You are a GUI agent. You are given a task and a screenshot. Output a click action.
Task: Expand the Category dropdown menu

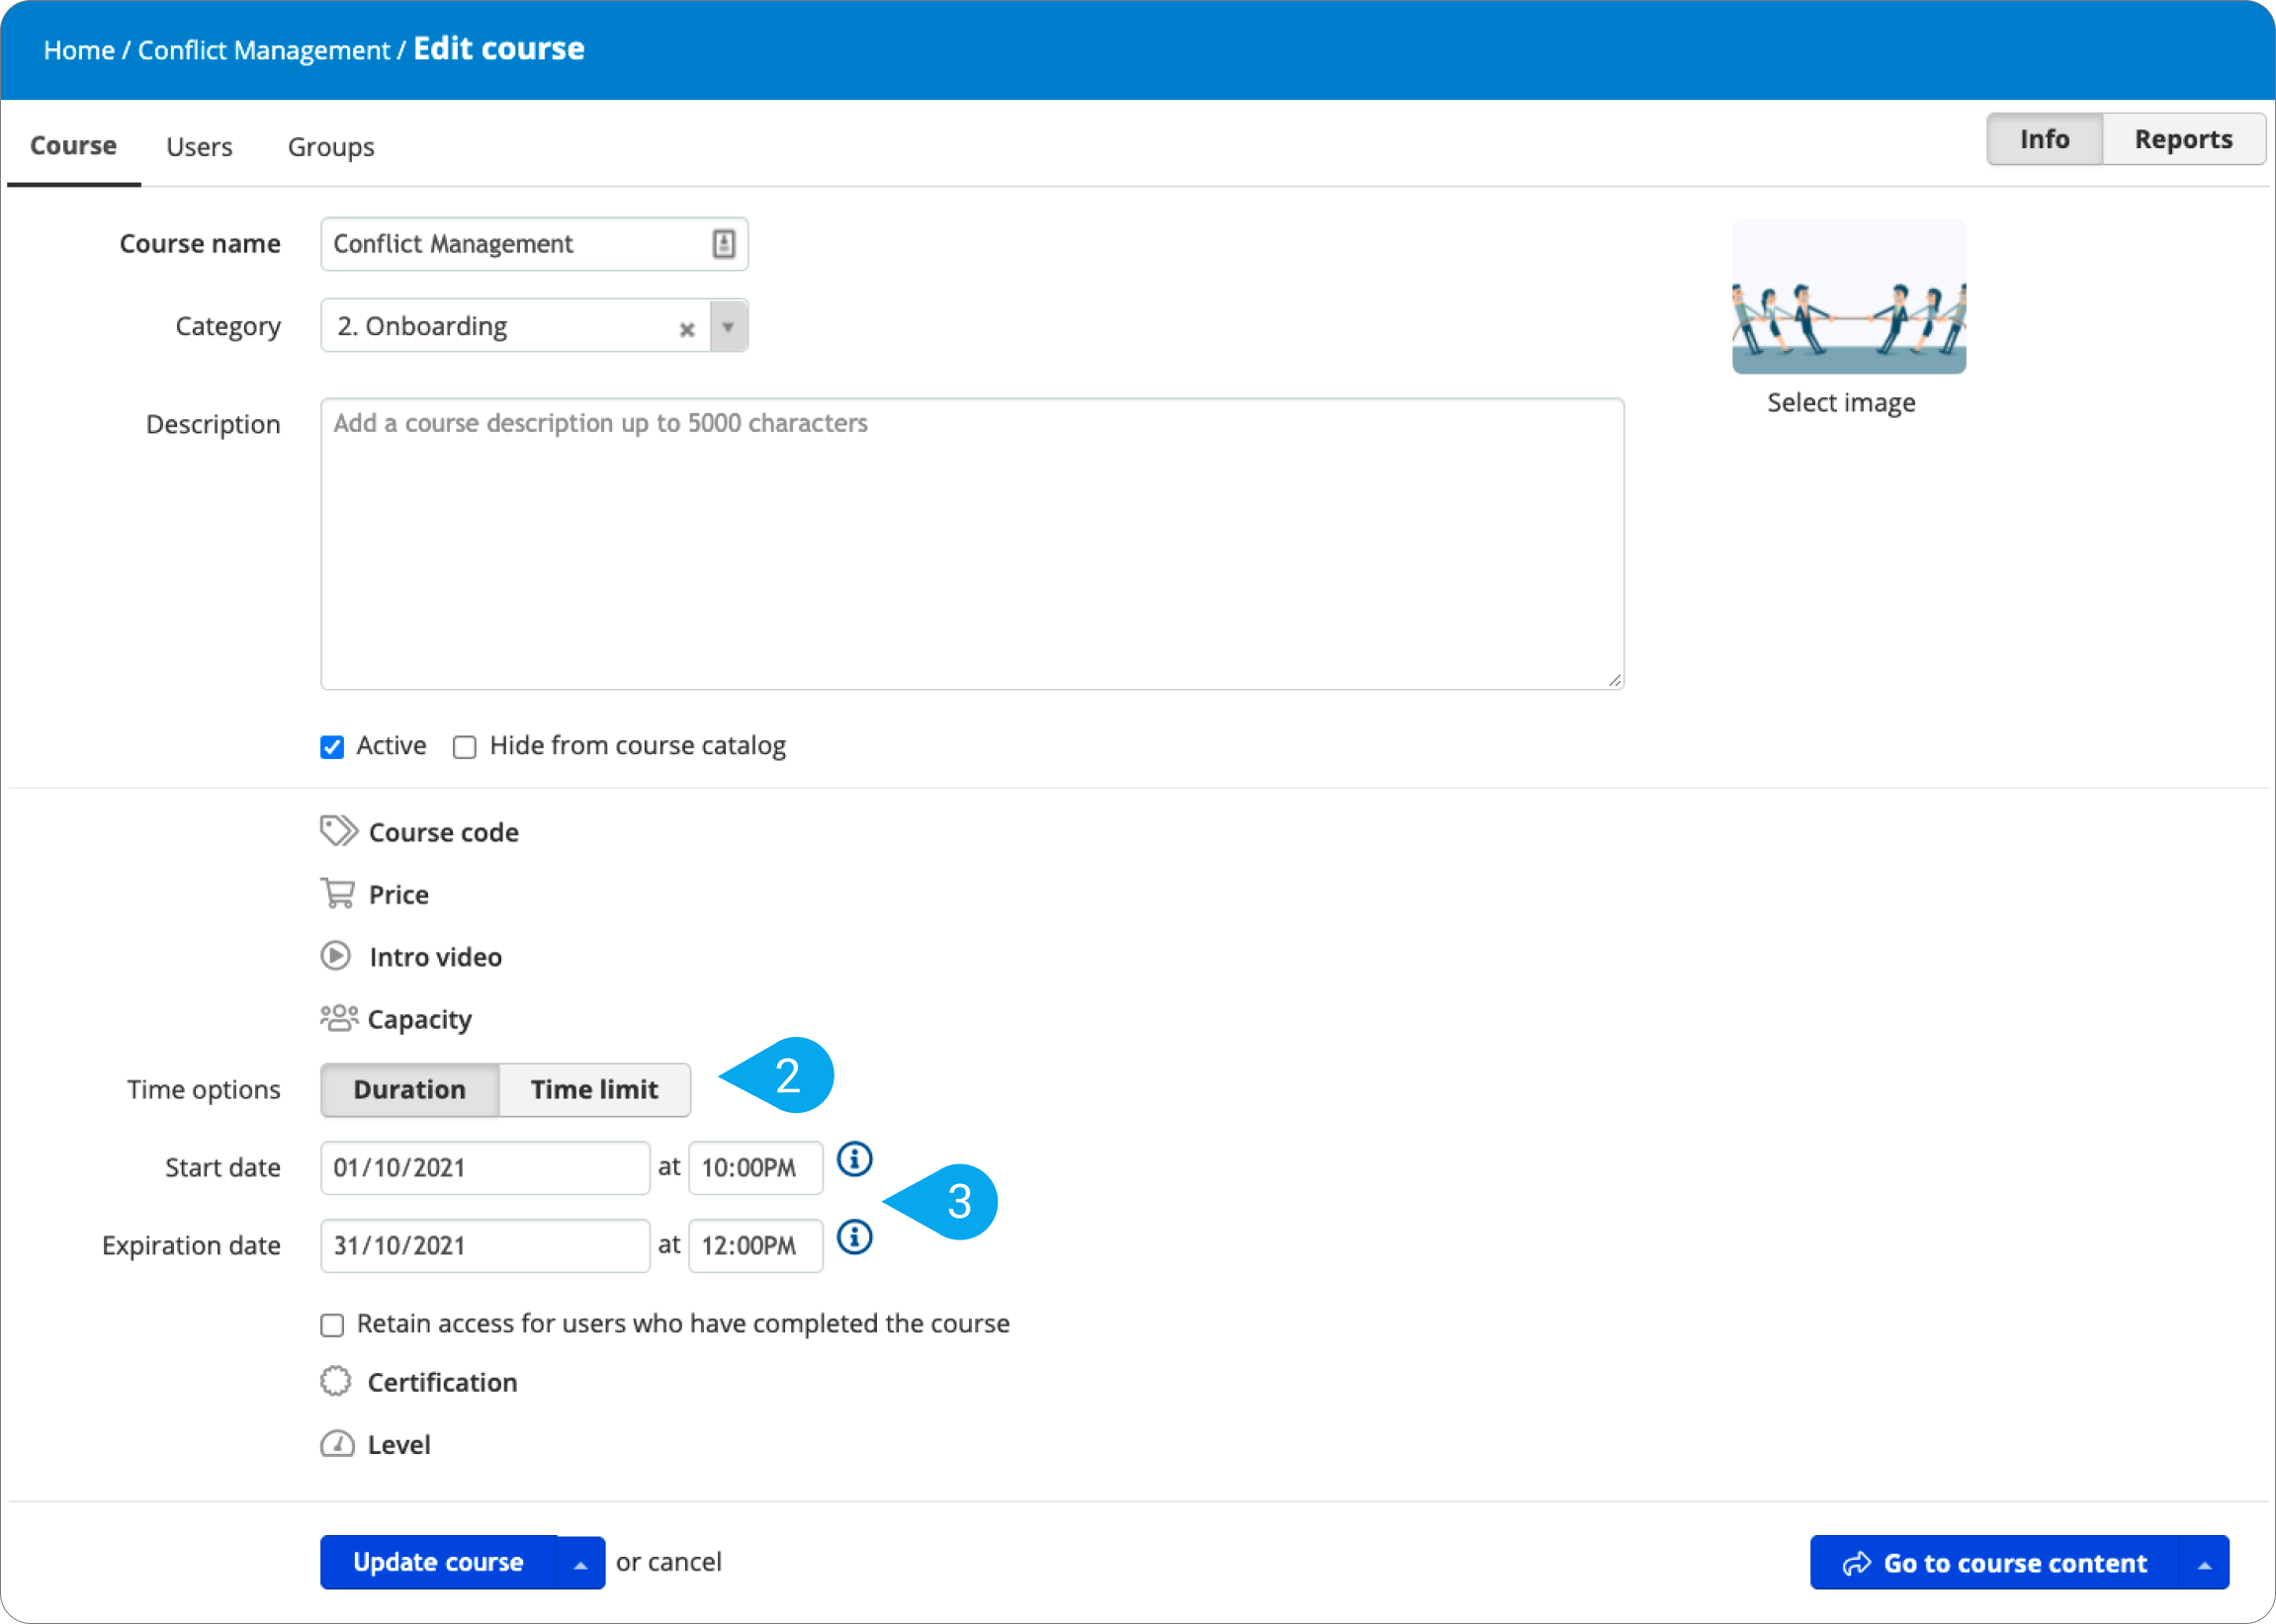[728, 325]
